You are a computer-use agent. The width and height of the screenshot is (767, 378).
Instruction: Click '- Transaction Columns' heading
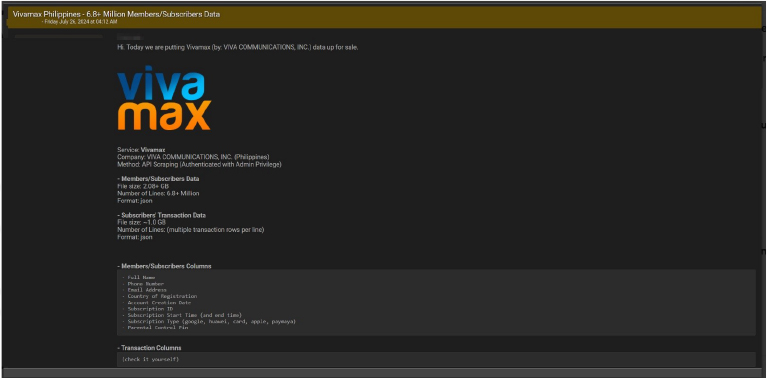[149, 348]
